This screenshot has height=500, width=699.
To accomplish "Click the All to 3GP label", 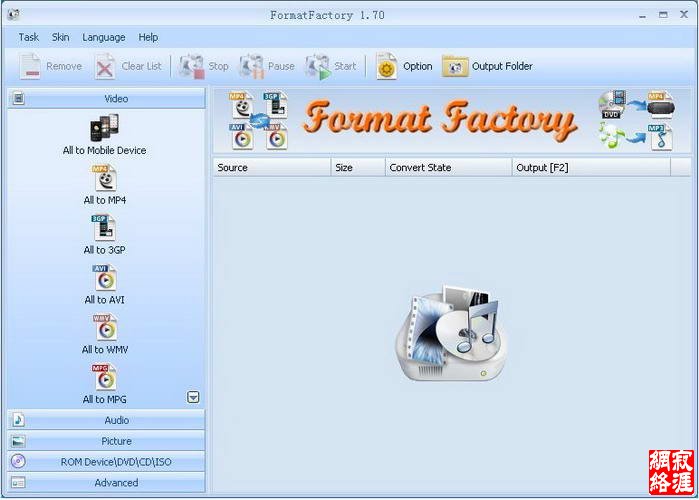I will pos(104,250).
